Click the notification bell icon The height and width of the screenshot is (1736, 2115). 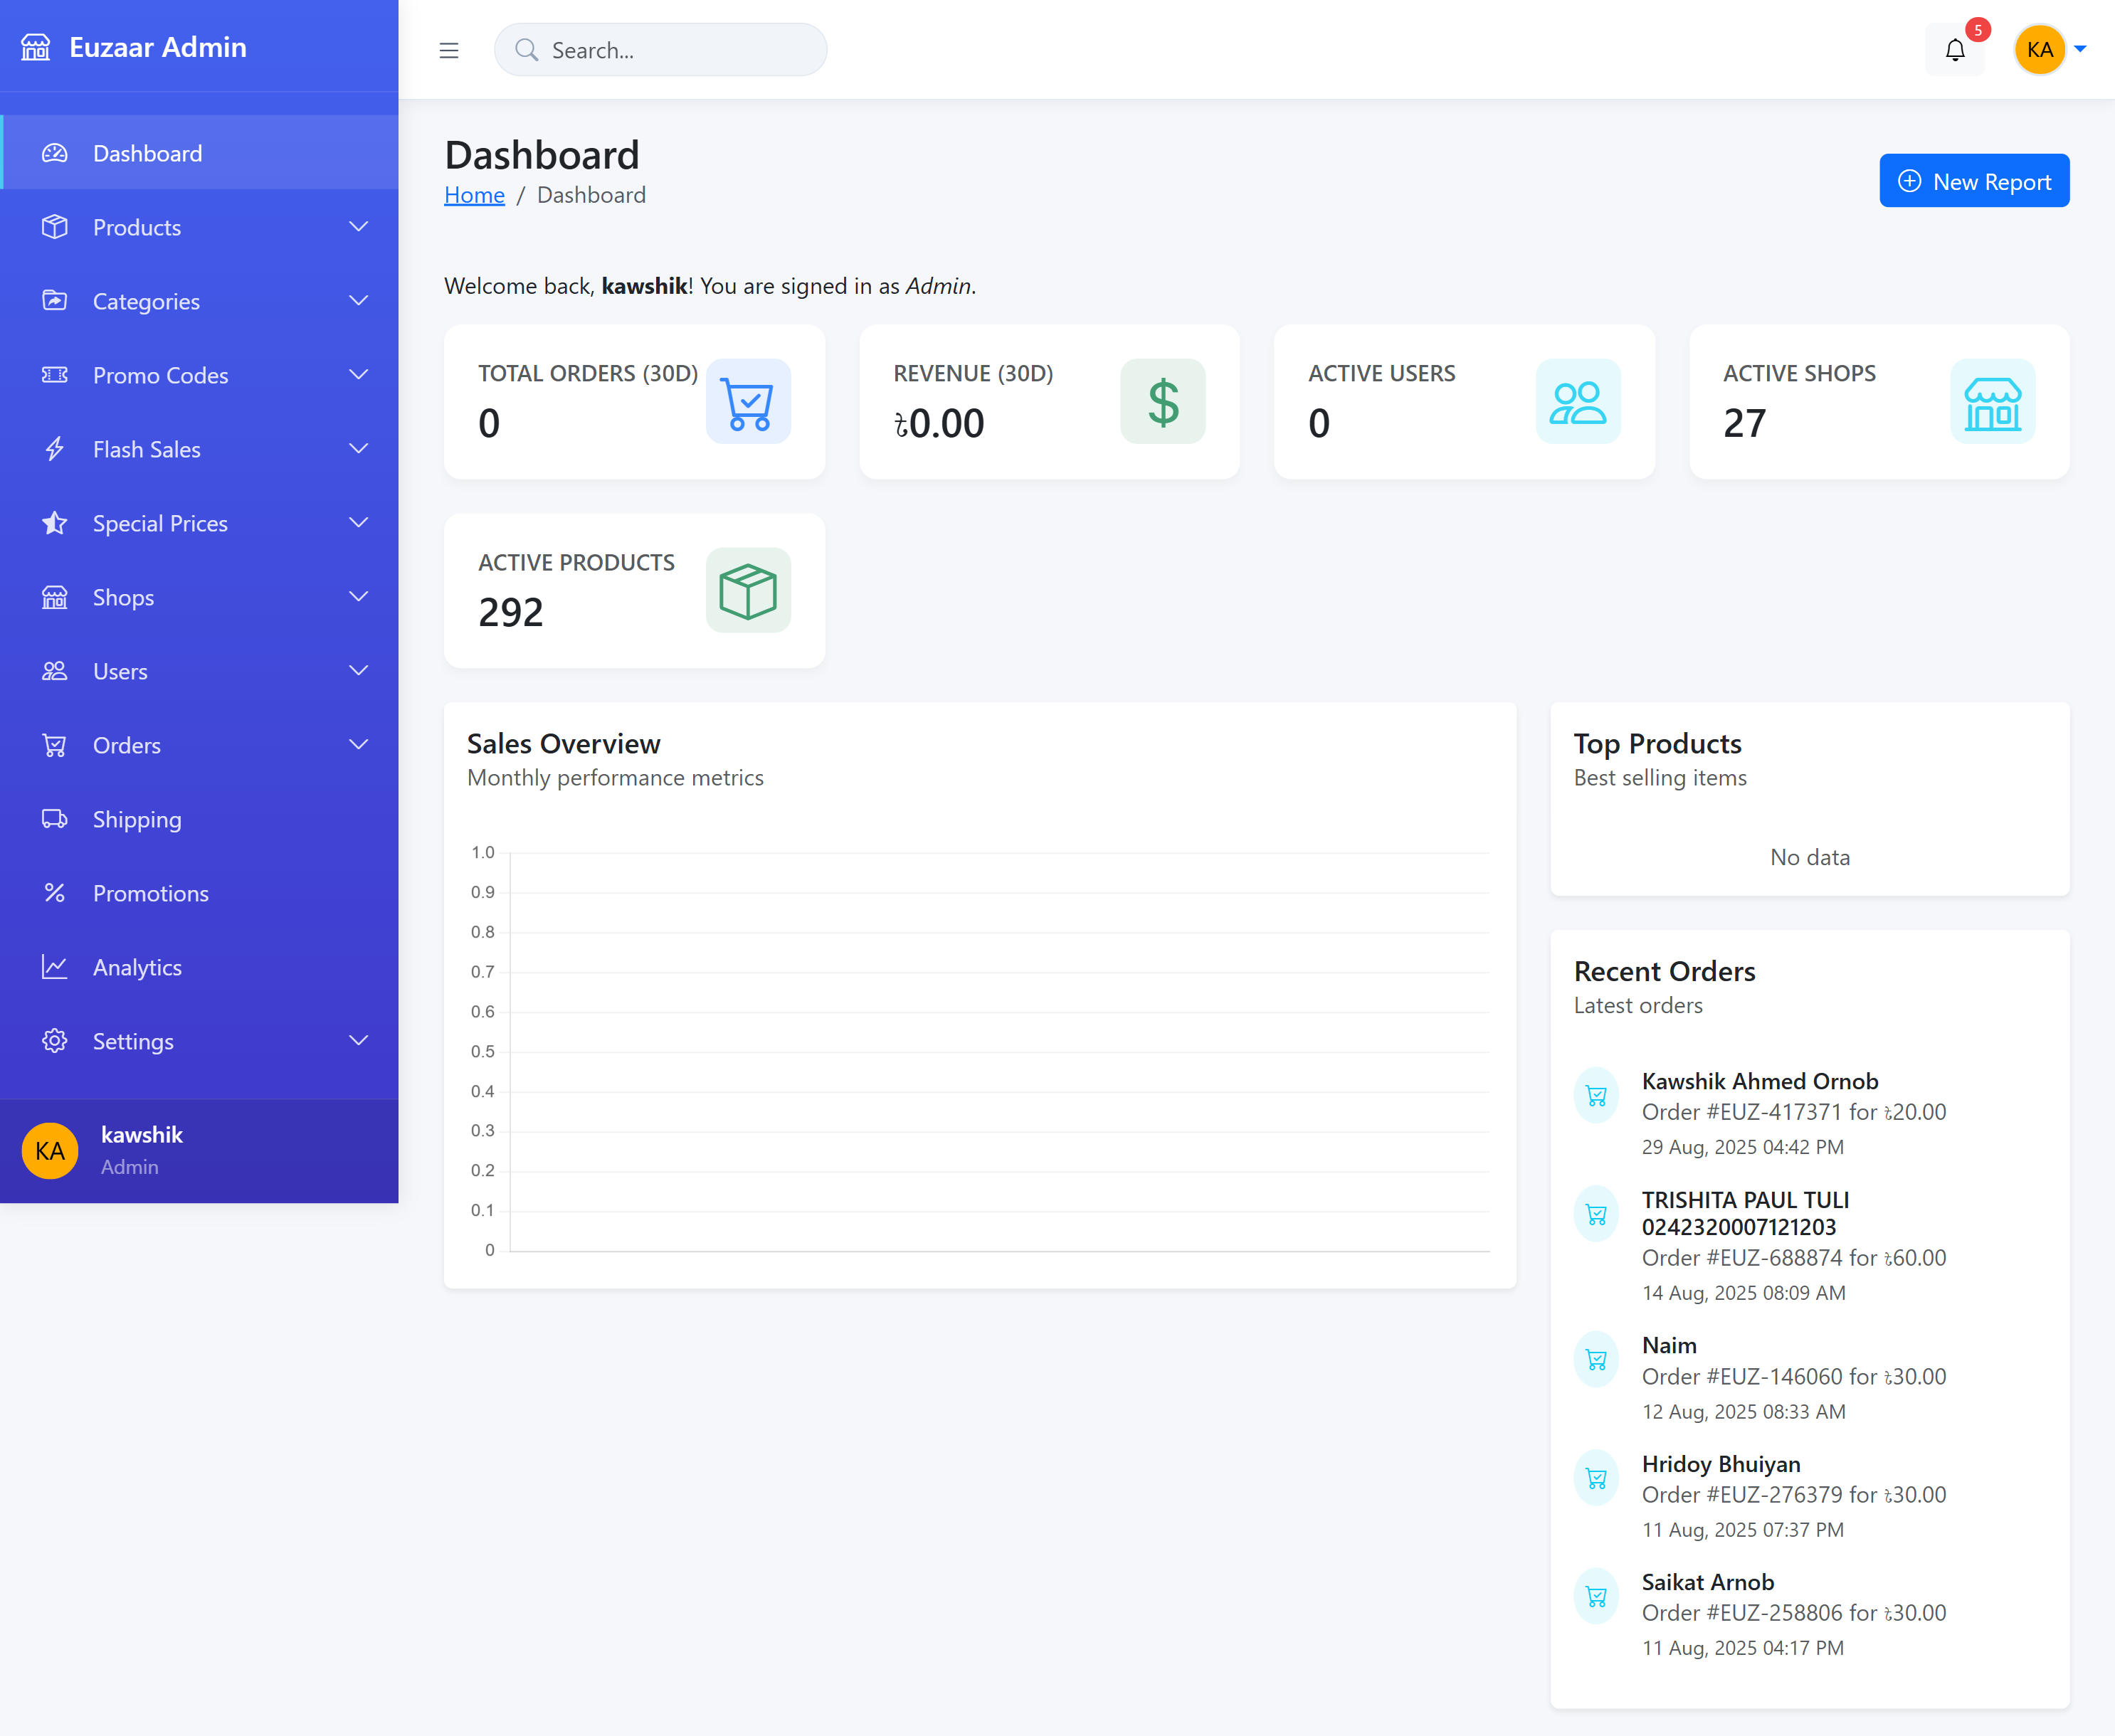pyautogui.click(x=1955, y=49)
